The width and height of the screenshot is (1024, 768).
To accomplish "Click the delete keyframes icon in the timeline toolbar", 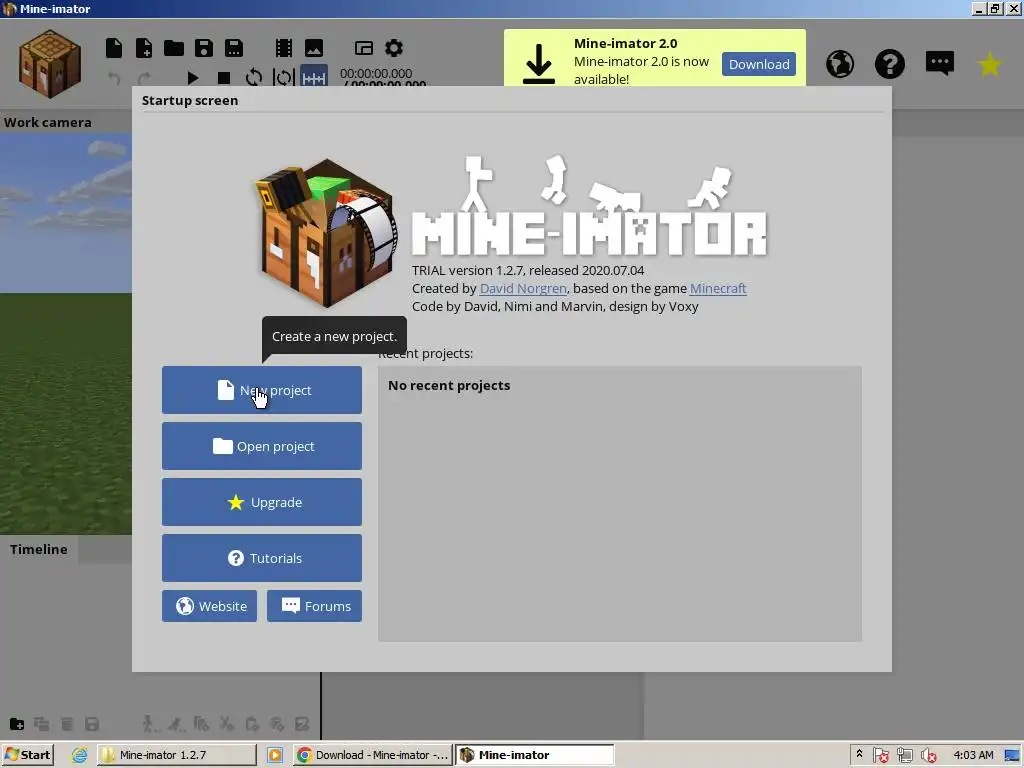I will (277, 724).
